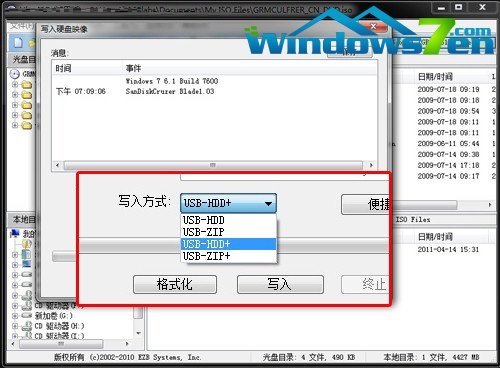
Task: Open the 文件(F) menu in UltraISO window
Action: pos(21,26)
